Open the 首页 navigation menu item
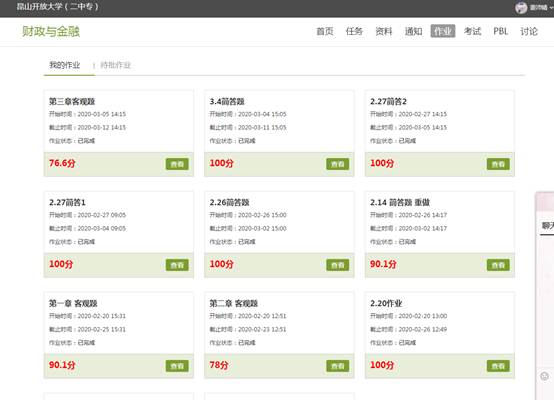The image size is (554, 400). click(325, 31)
